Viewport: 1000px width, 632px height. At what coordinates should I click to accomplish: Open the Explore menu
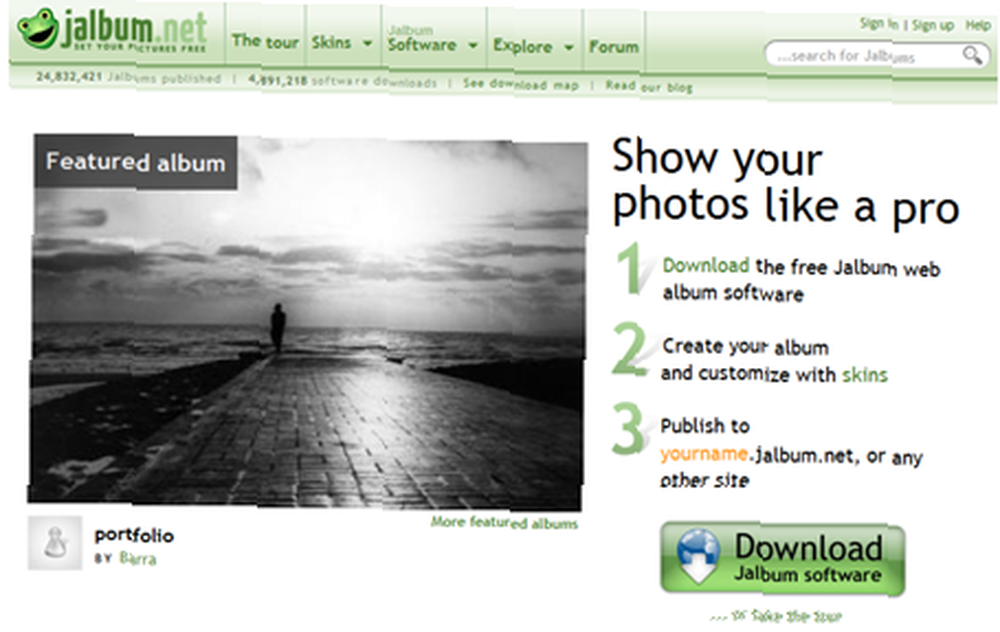coord(522,47)
